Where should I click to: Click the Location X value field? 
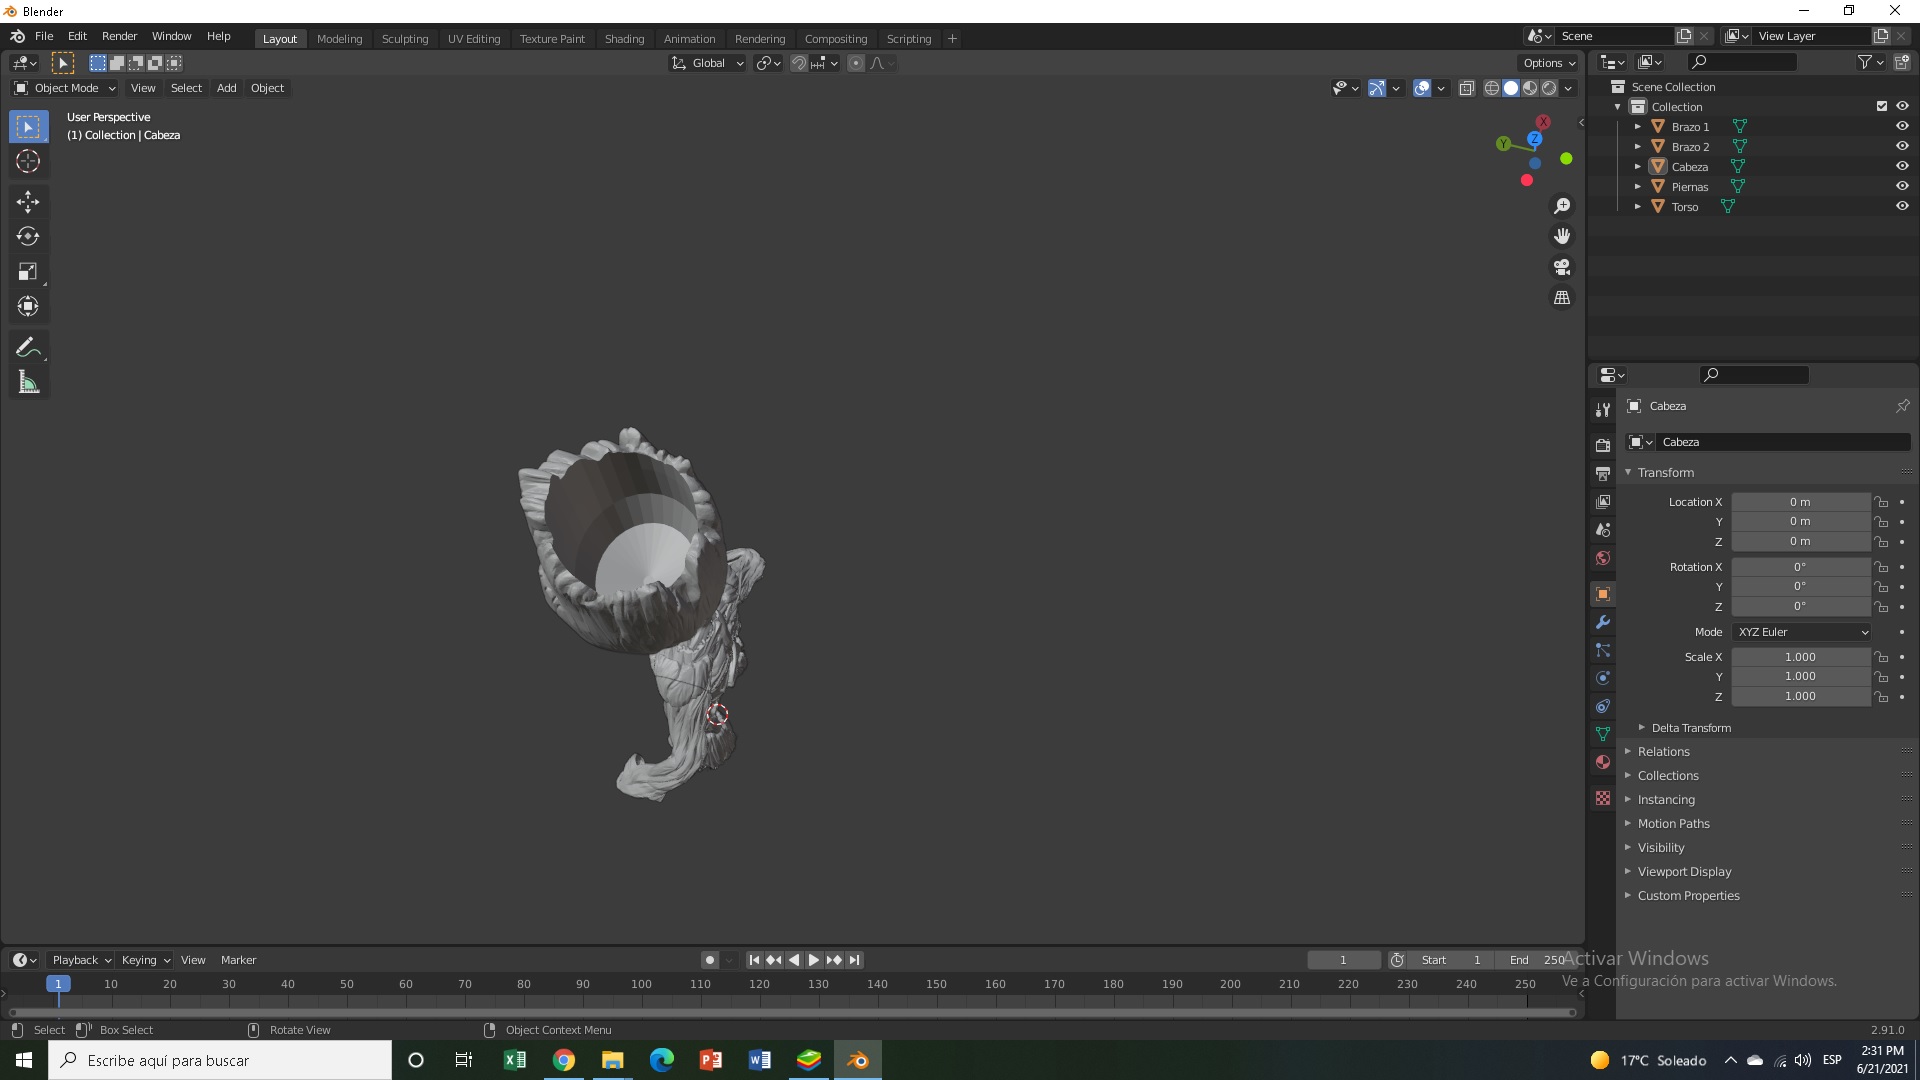1799,502
